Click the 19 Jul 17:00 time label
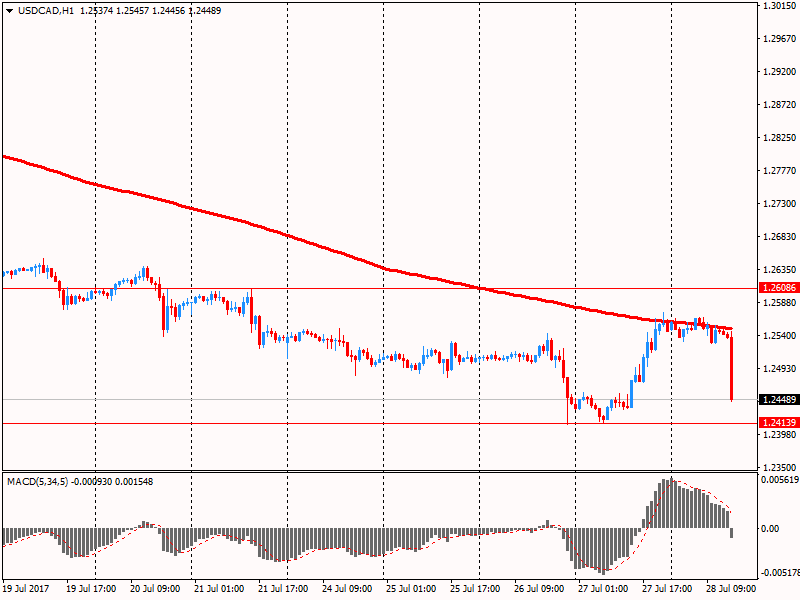800x600 pixels. [x=91, y=588]
